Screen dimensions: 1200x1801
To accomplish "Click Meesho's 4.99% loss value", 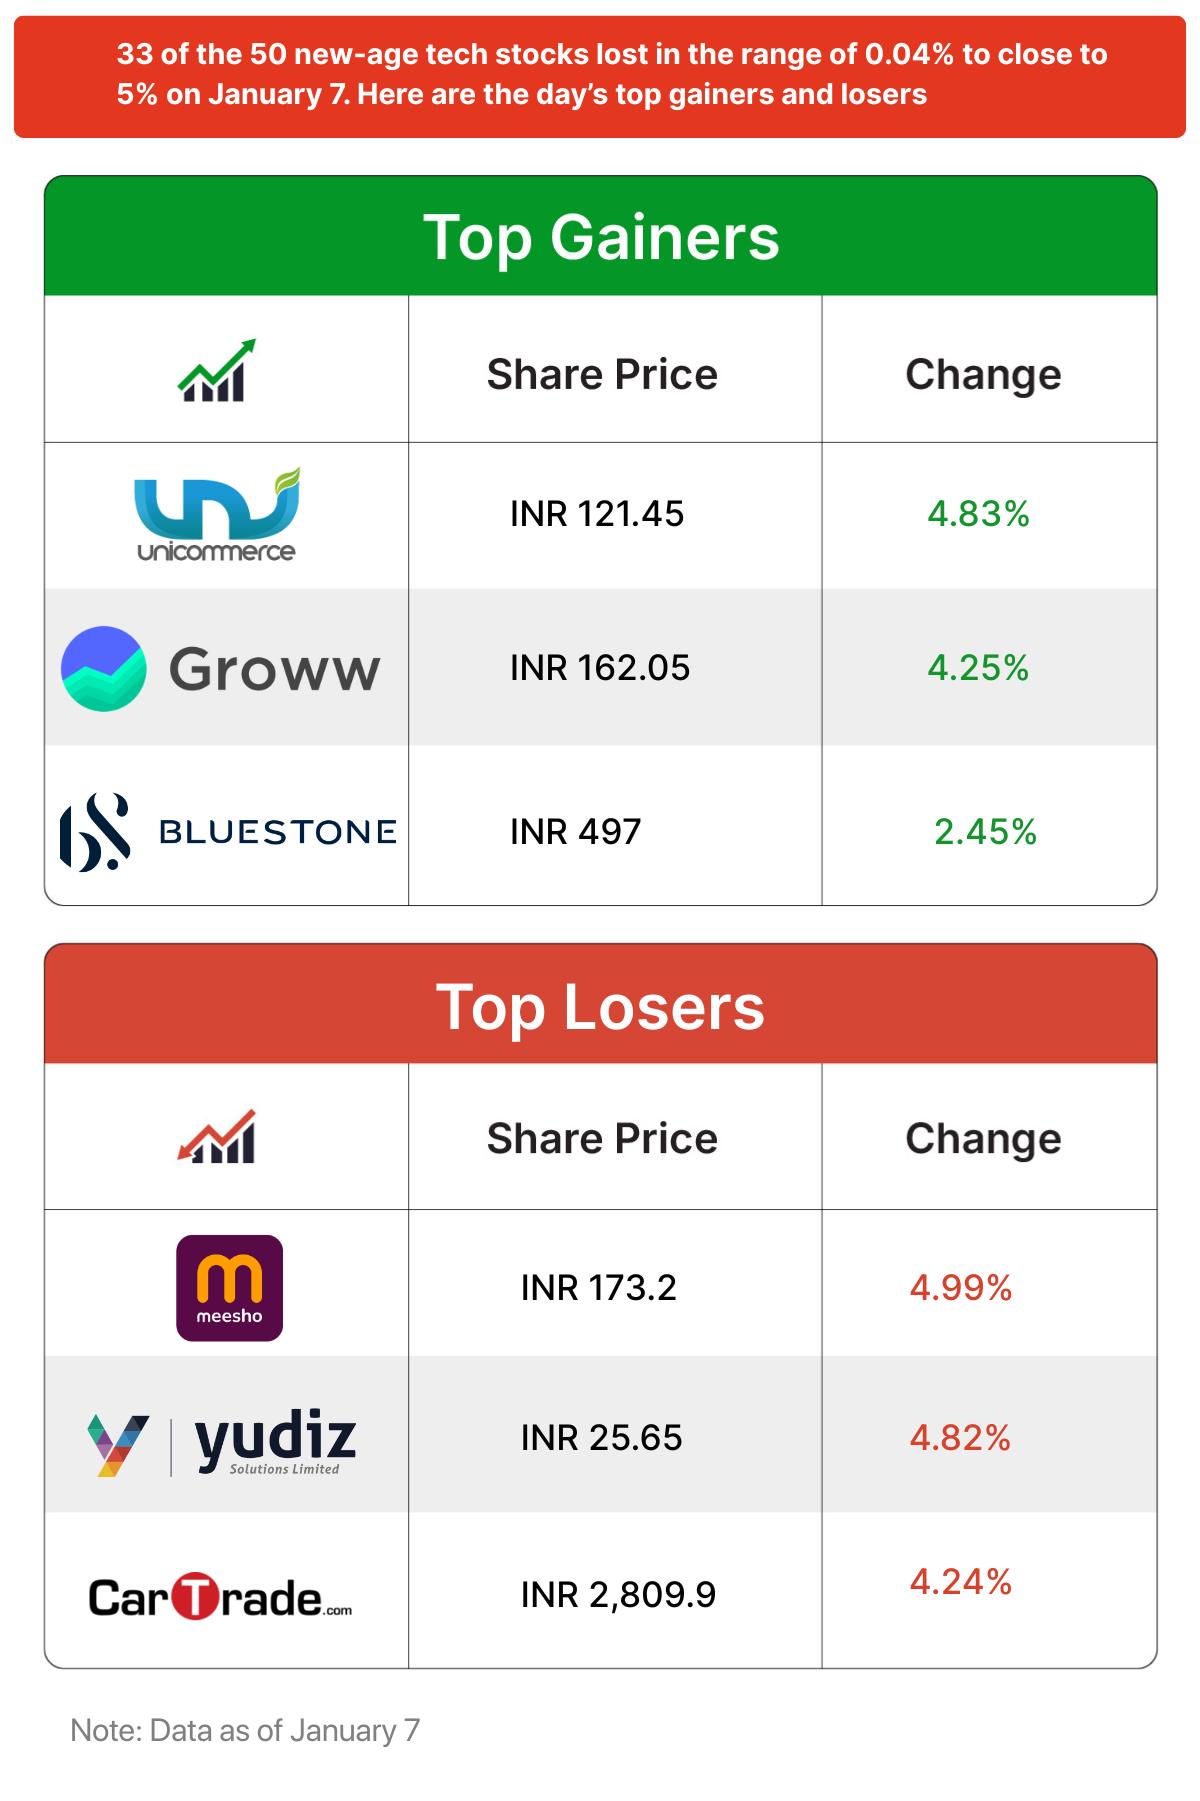I will (x=961, y=1287).
